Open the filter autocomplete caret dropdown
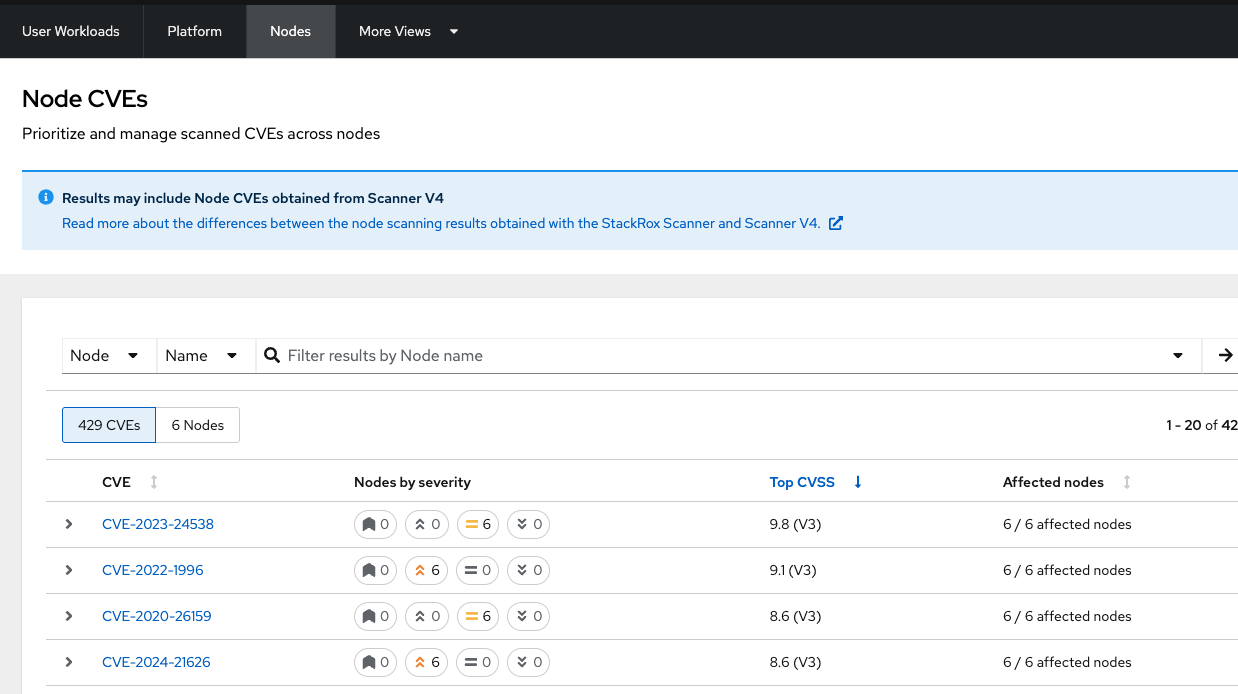Screen dimensions: 1238x694 (1178, 355)
